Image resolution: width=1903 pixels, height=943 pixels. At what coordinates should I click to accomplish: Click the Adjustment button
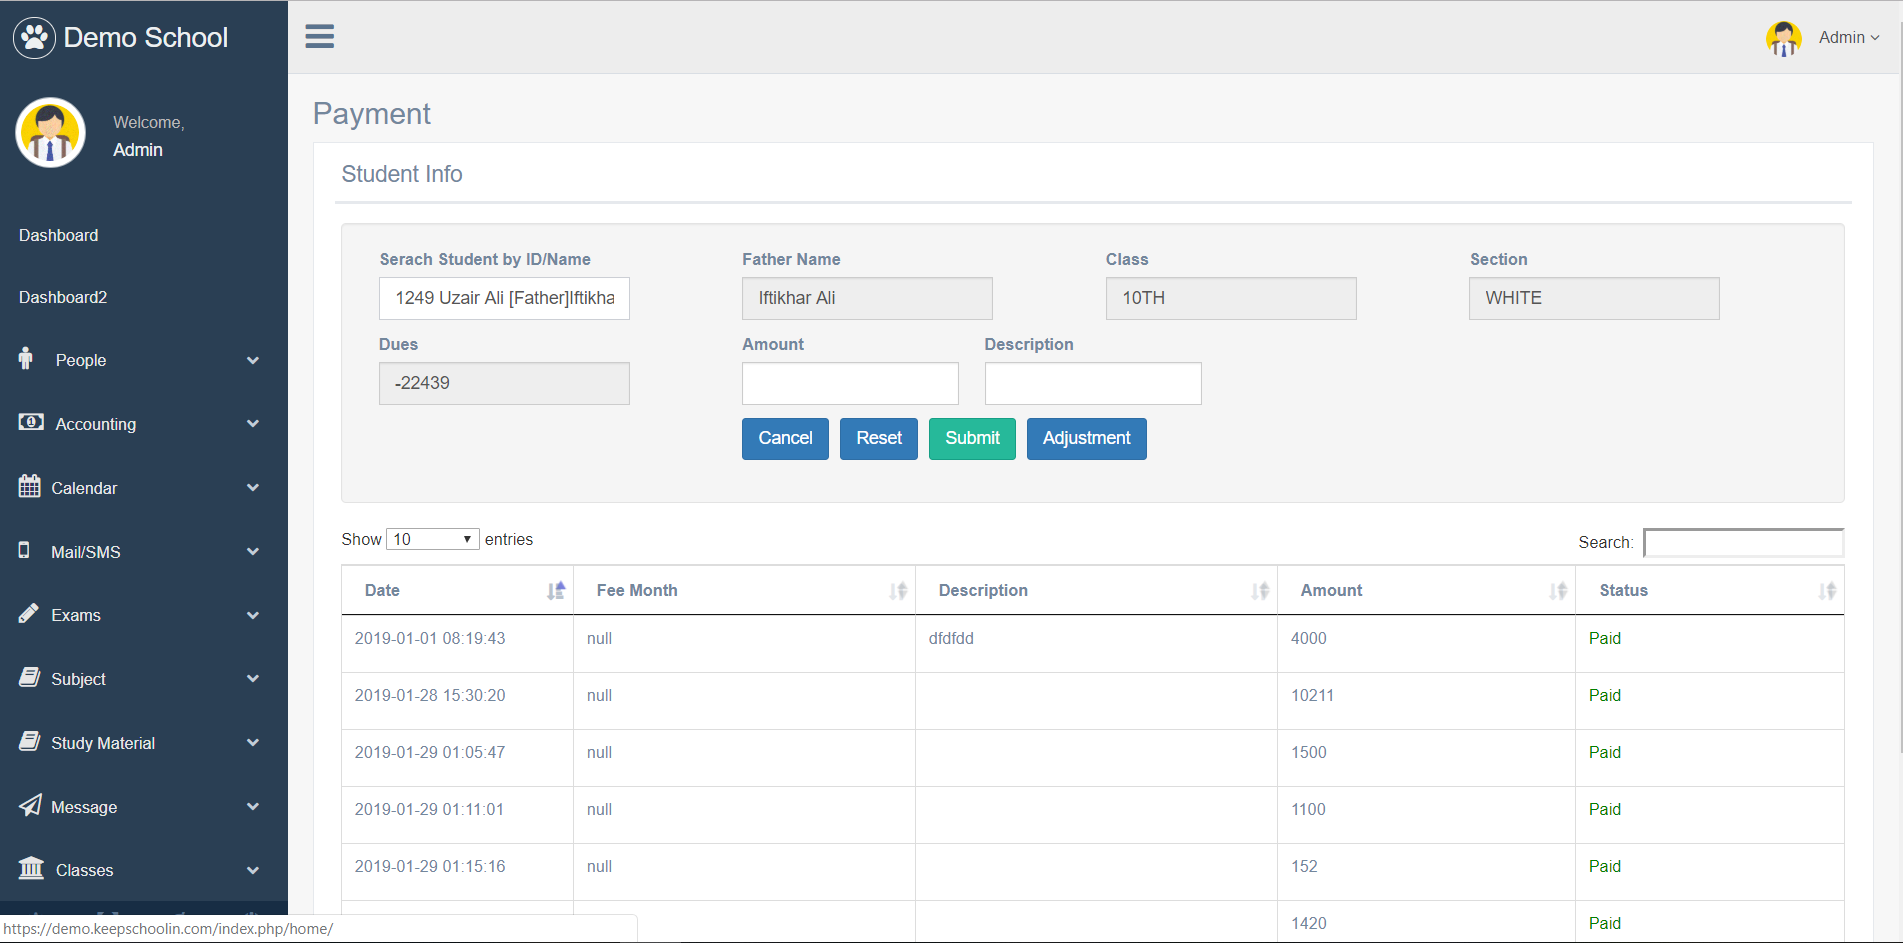(x=1087, y=438)
